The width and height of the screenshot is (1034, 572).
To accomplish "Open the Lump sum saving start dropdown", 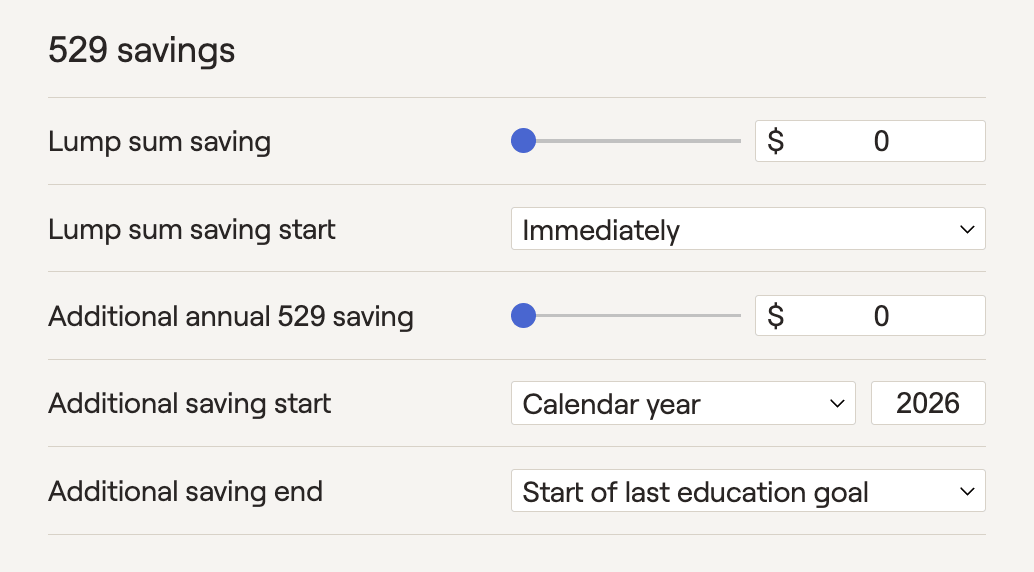I will pyautogui.click(x=747, y=229).
